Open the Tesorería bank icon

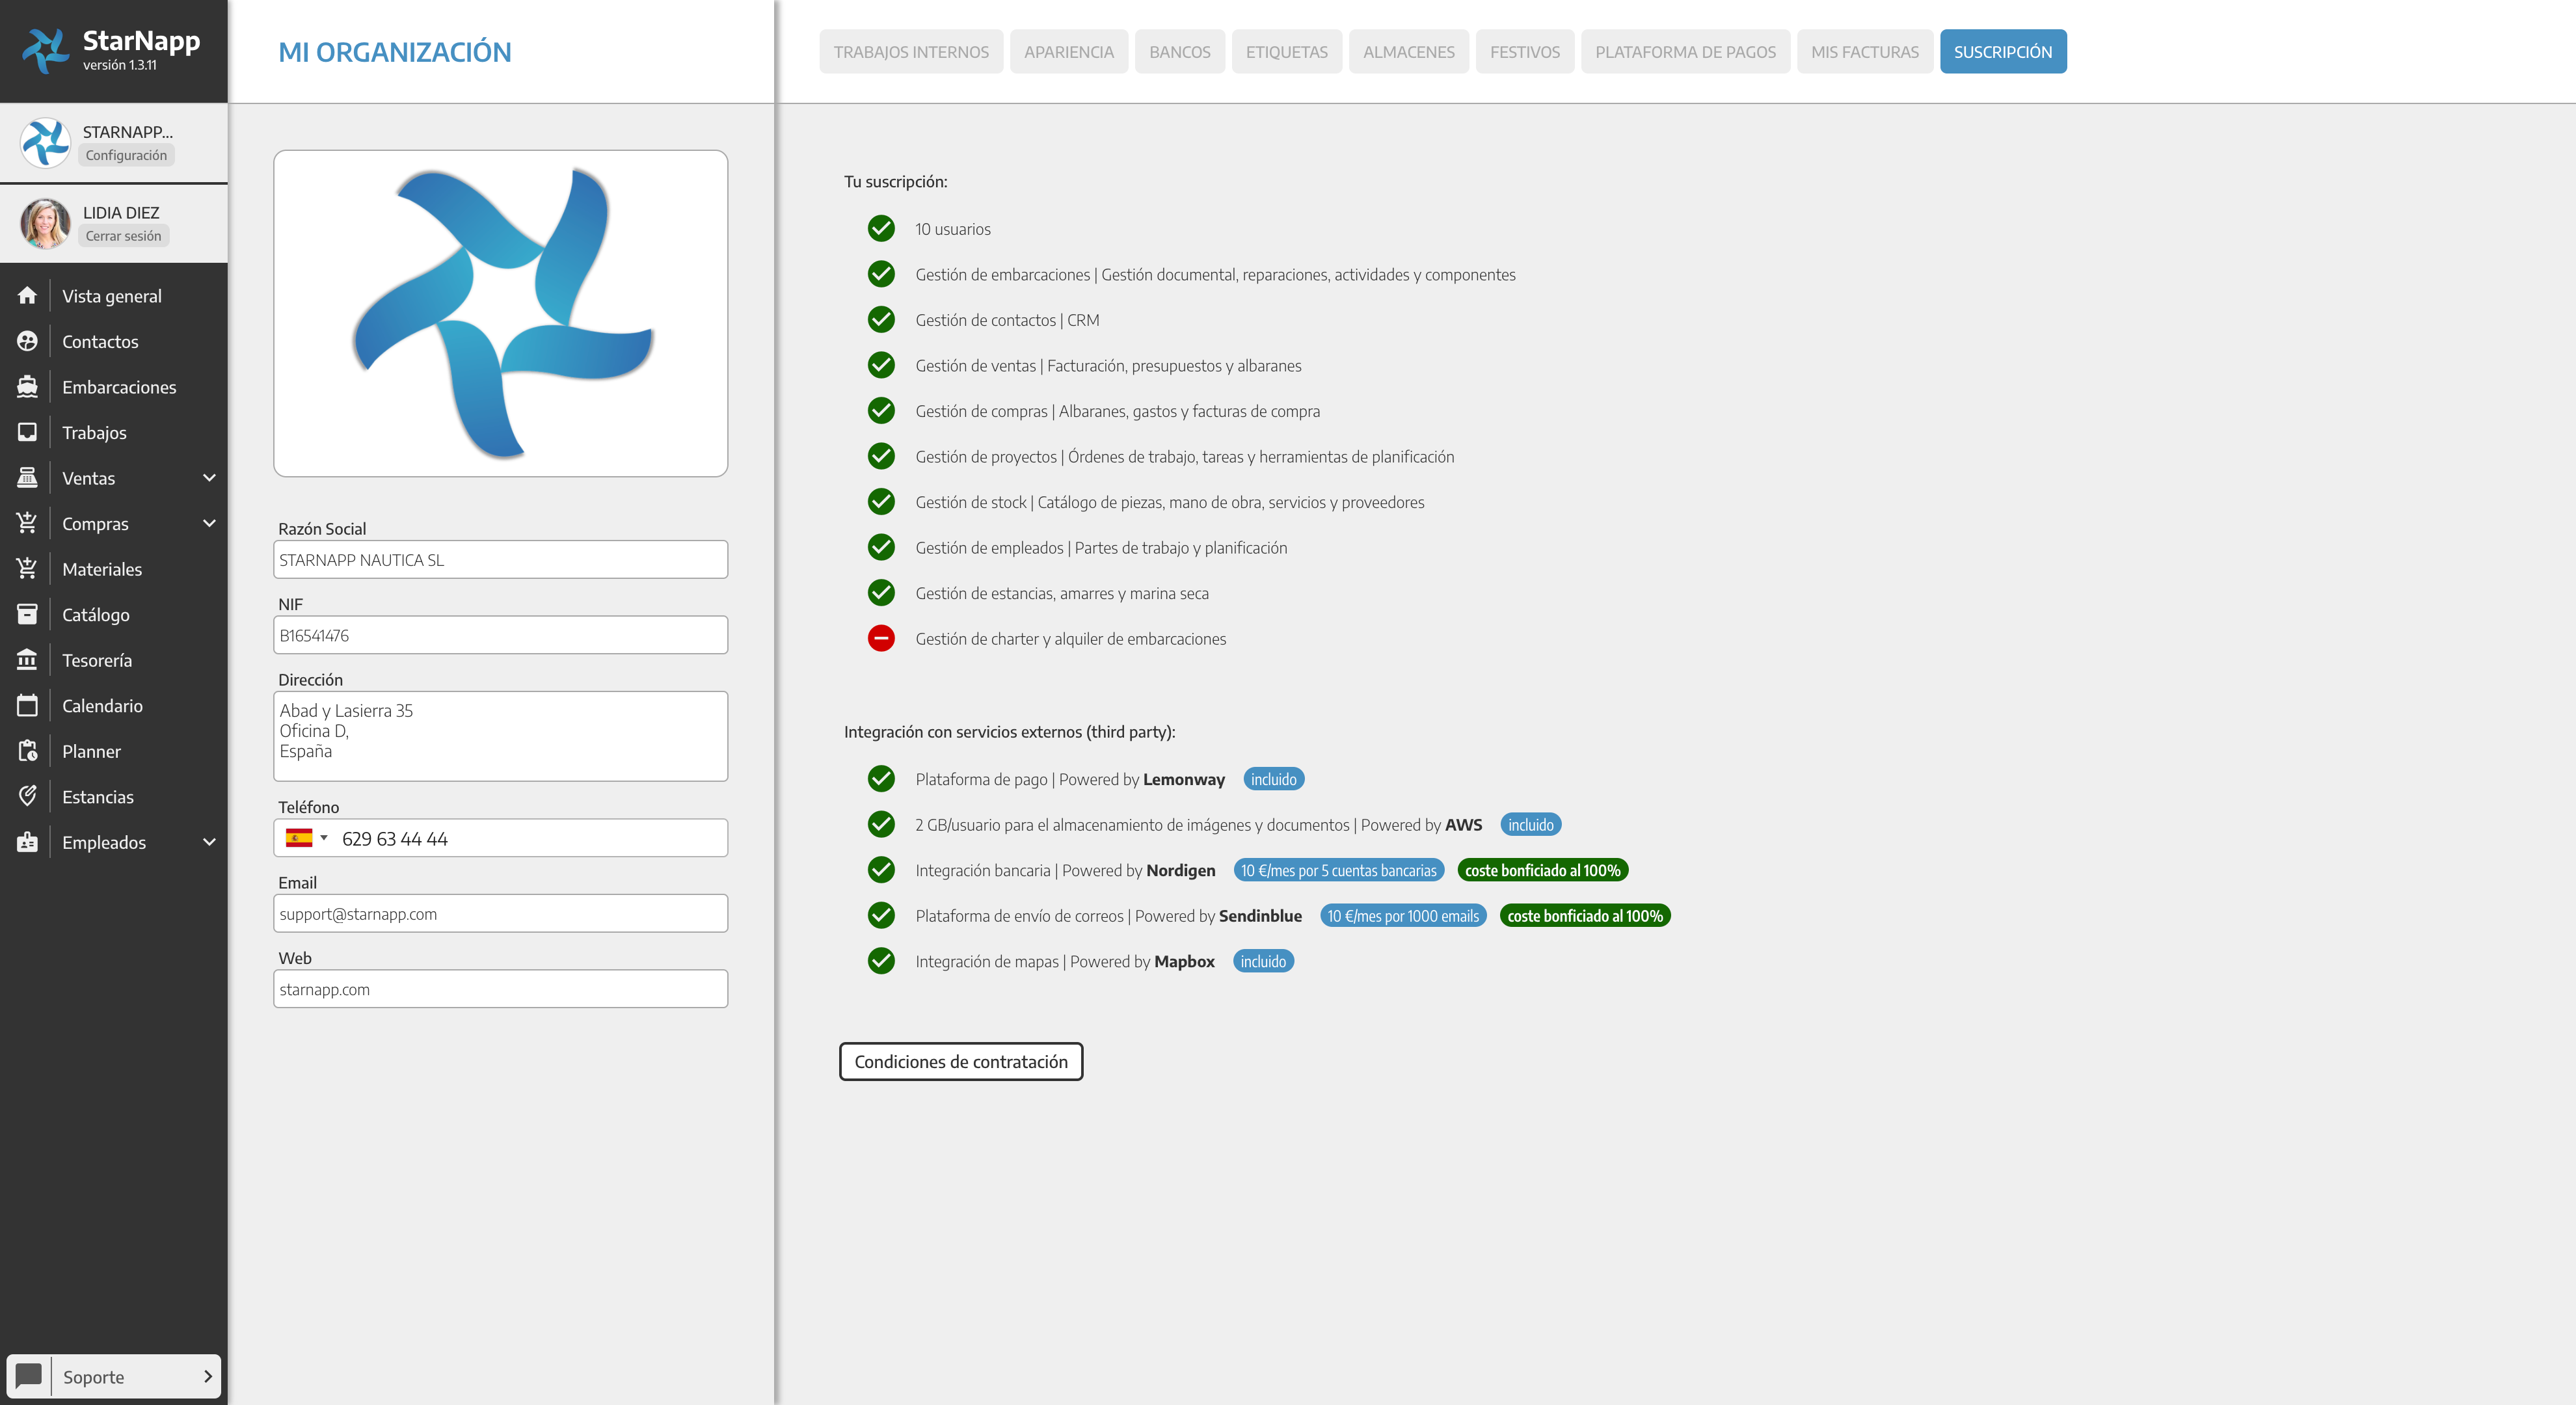[27, 660]
